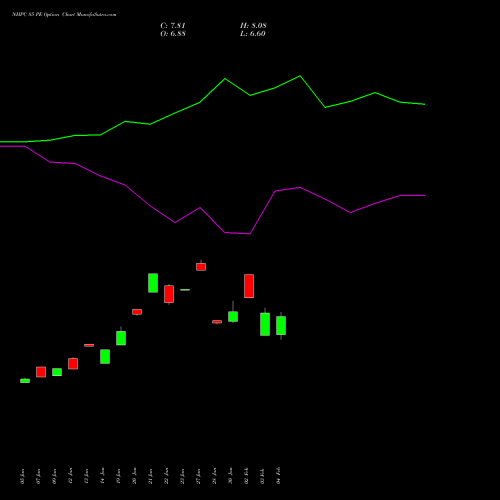Click the closing price value C: 7.81
The width and height of the screenshot is (500, 500).
point(173,26)
